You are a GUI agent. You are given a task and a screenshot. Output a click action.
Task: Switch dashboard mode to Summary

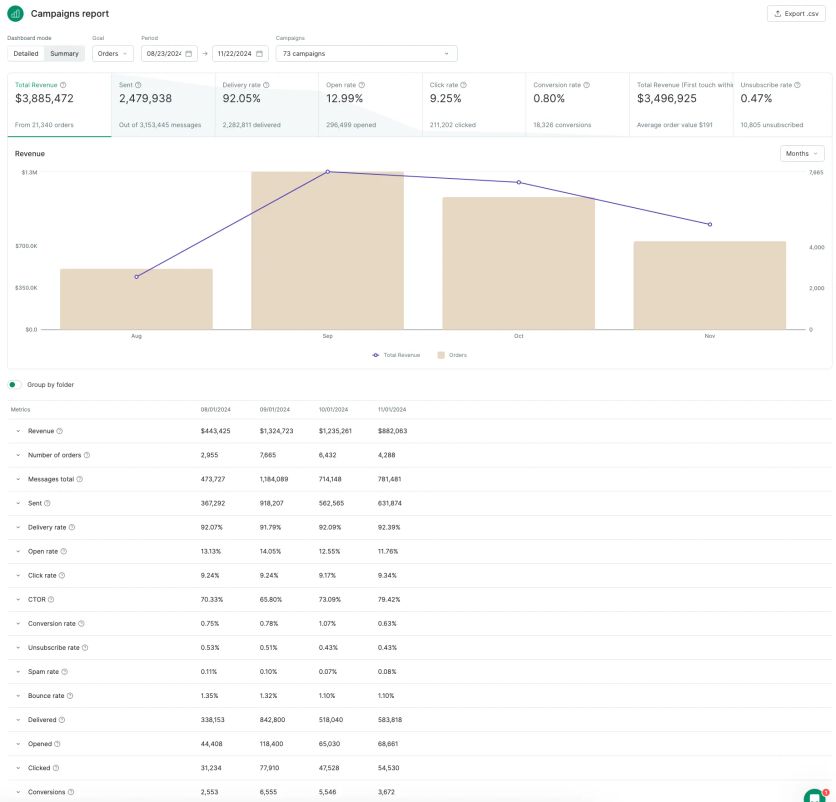(x=64, y=54)
